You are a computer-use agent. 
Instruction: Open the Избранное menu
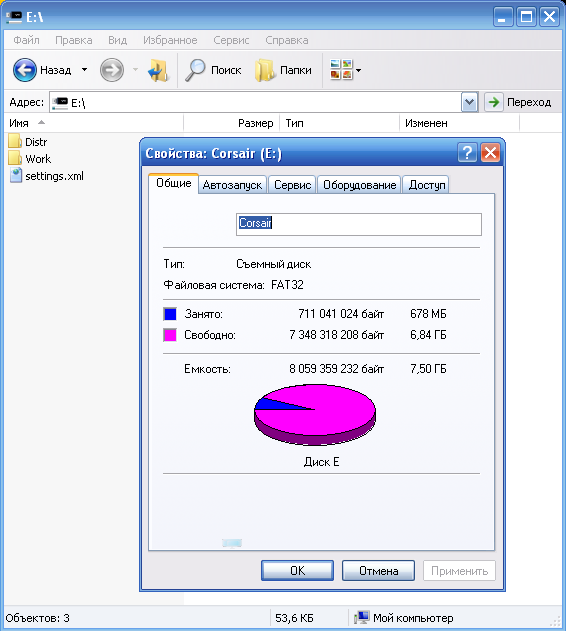(170, 40)
